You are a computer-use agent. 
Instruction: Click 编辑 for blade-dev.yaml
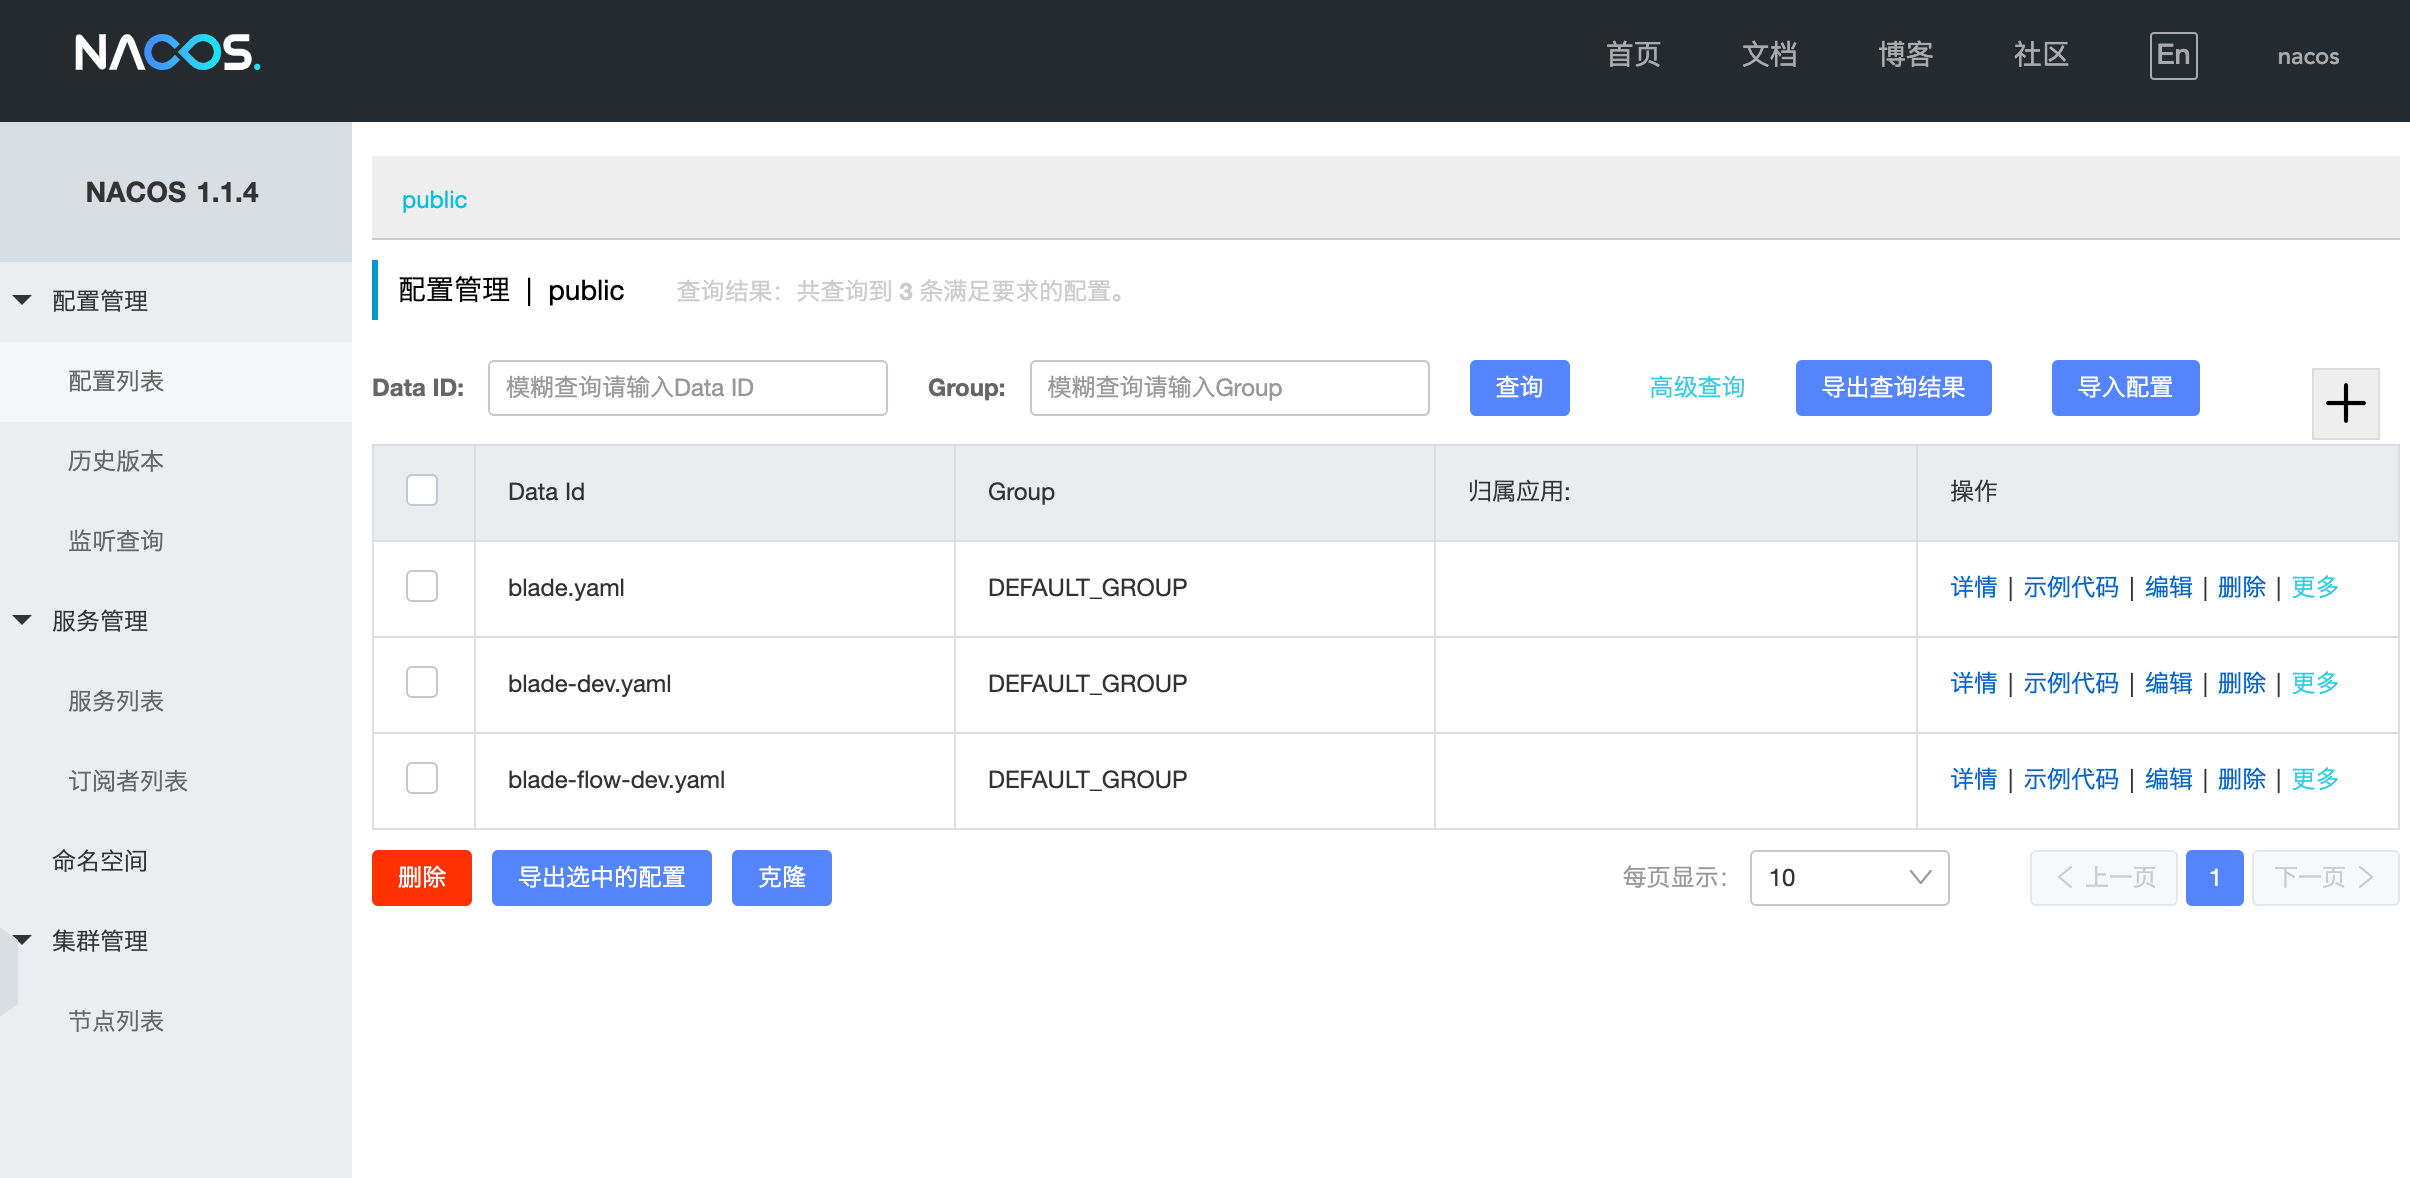pyautogui.click(x=2169, y=683)
